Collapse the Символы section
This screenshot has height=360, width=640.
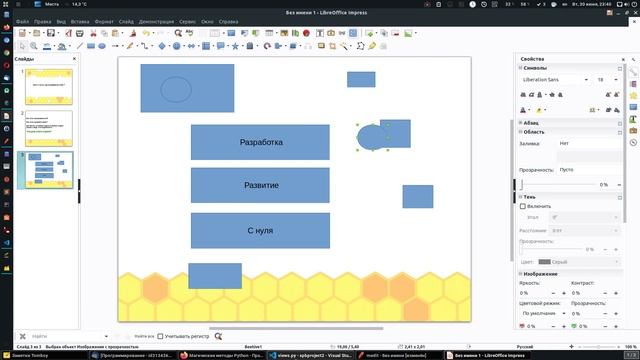pos(520,68)
